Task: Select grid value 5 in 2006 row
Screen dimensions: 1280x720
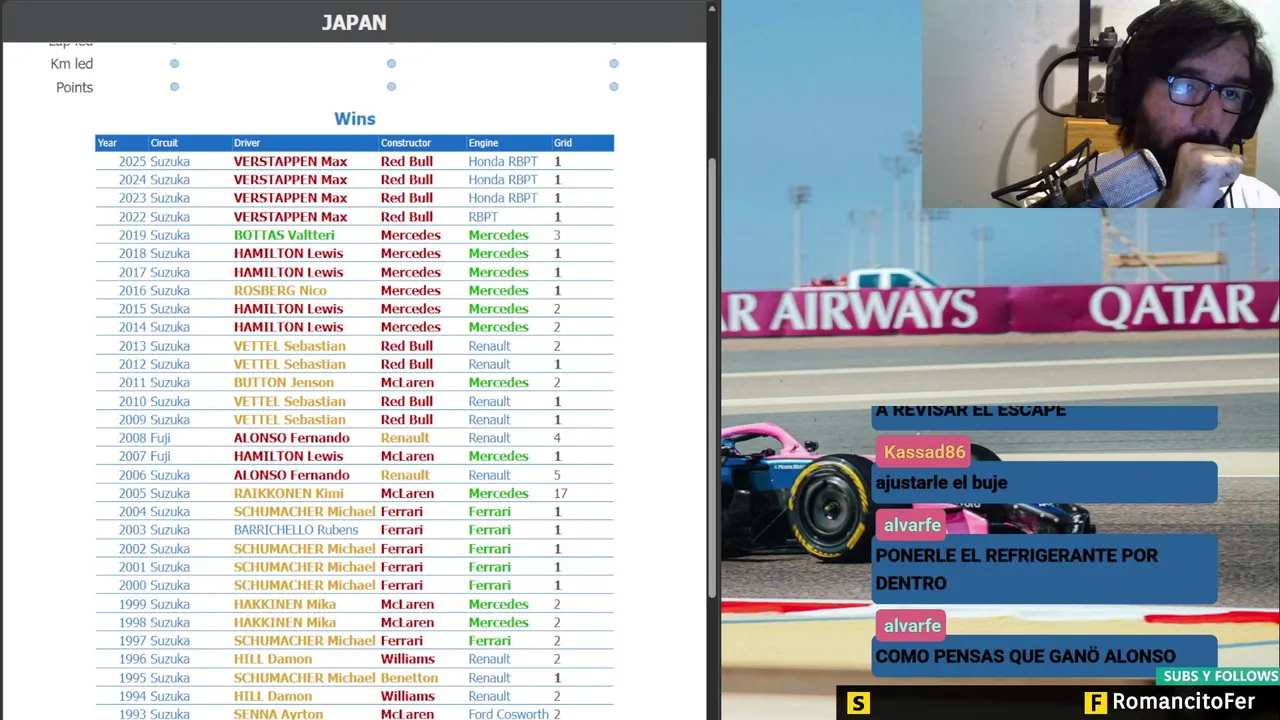Action: click(557, 475)
